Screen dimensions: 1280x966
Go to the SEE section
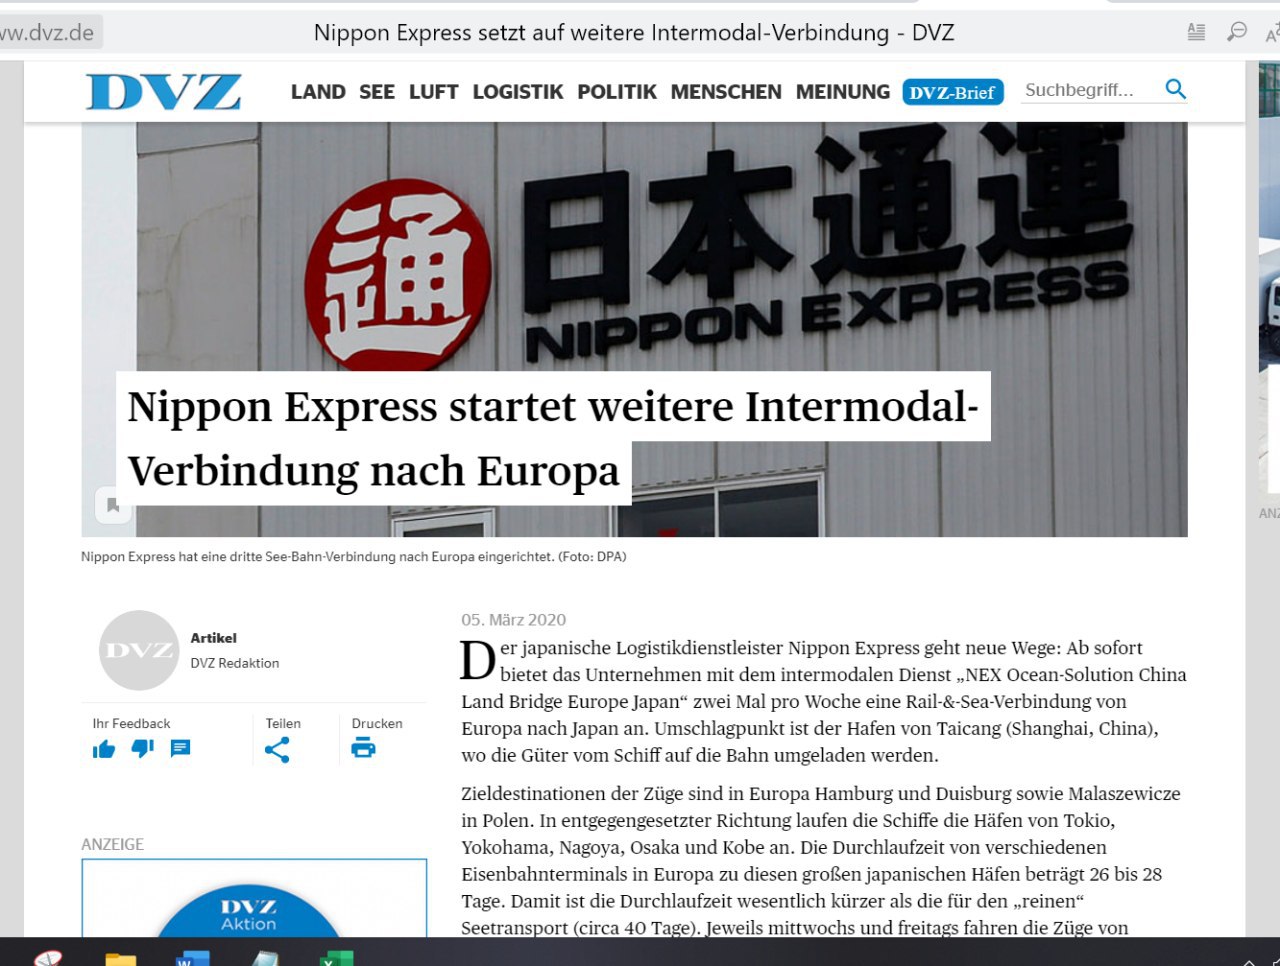(377, 92)
